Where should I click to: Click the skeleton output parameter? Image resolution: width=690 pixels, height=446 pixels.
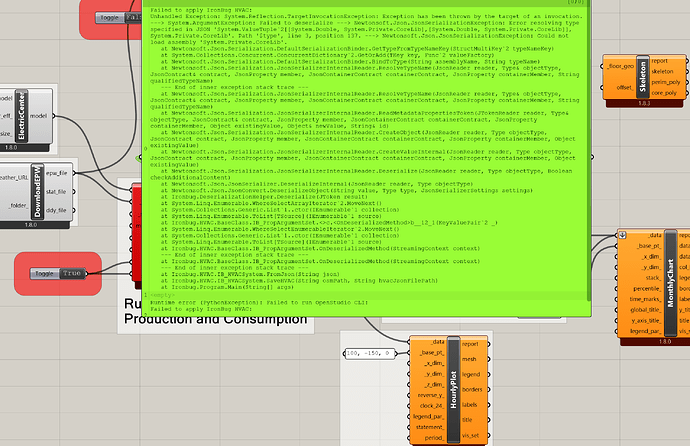click(x=662, y=72)
